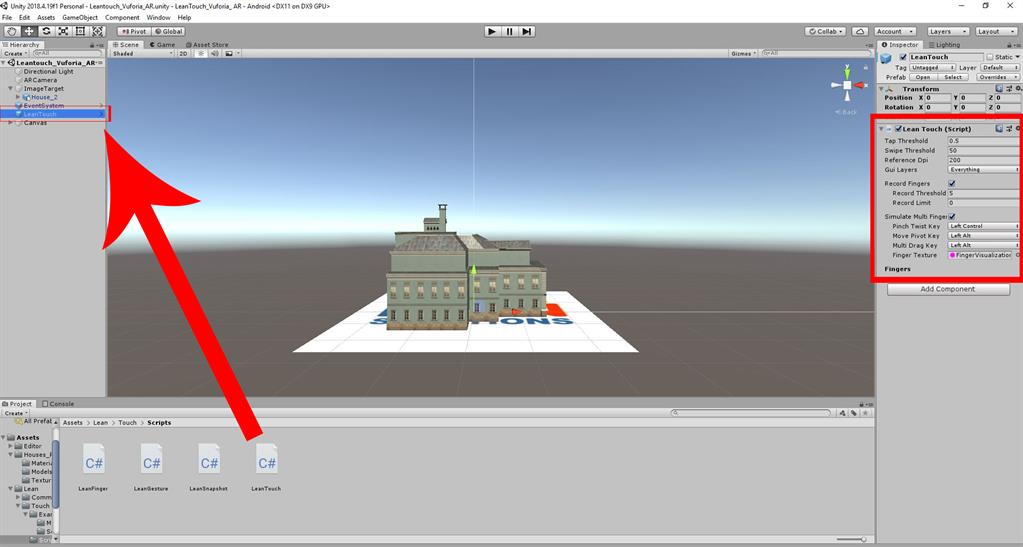Toggle the Static checkbox
This screenshot has width=1023, height=547.
pyautogui.click(x=990, y=57)
